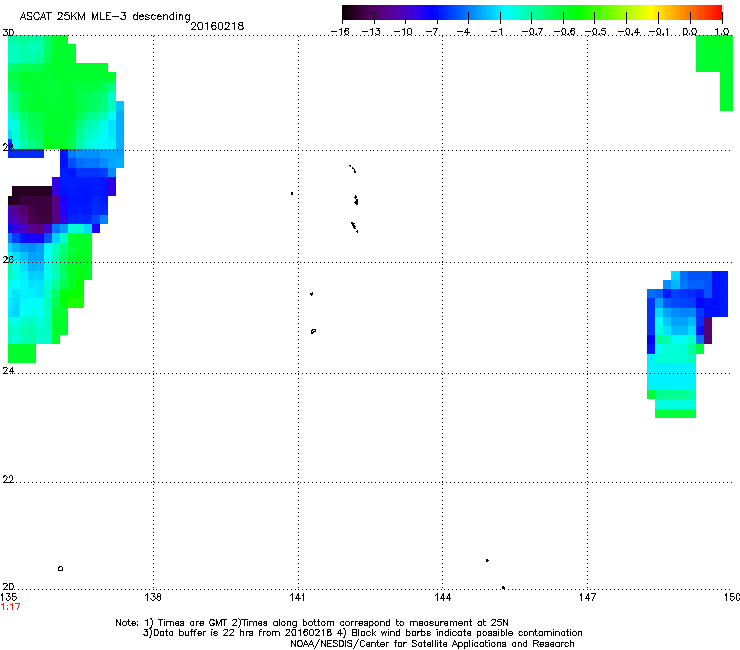Click the colorbar tick label -10
Image resolution: width=740 pixels, height=650 pixels.
(403, 32)
